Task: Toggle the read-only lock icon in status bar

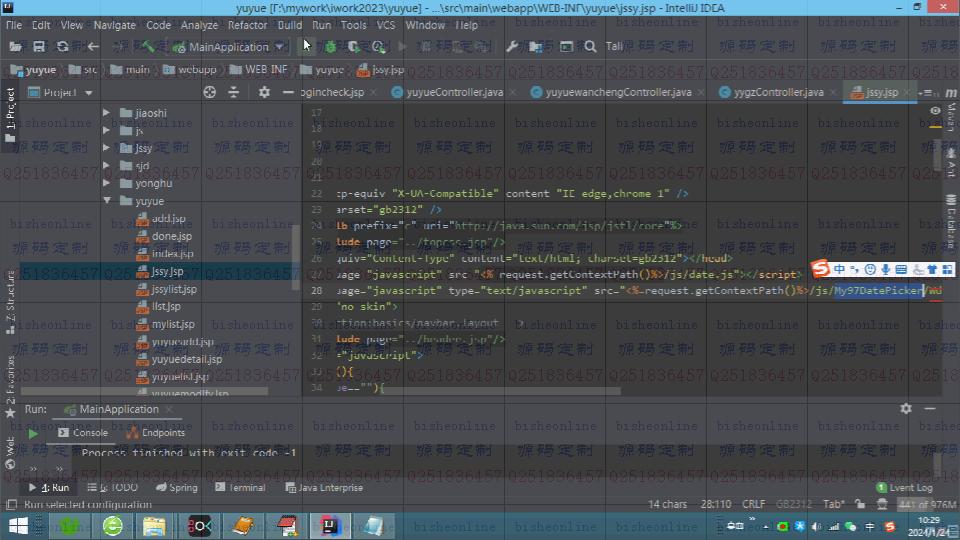Action: point(860,504)
